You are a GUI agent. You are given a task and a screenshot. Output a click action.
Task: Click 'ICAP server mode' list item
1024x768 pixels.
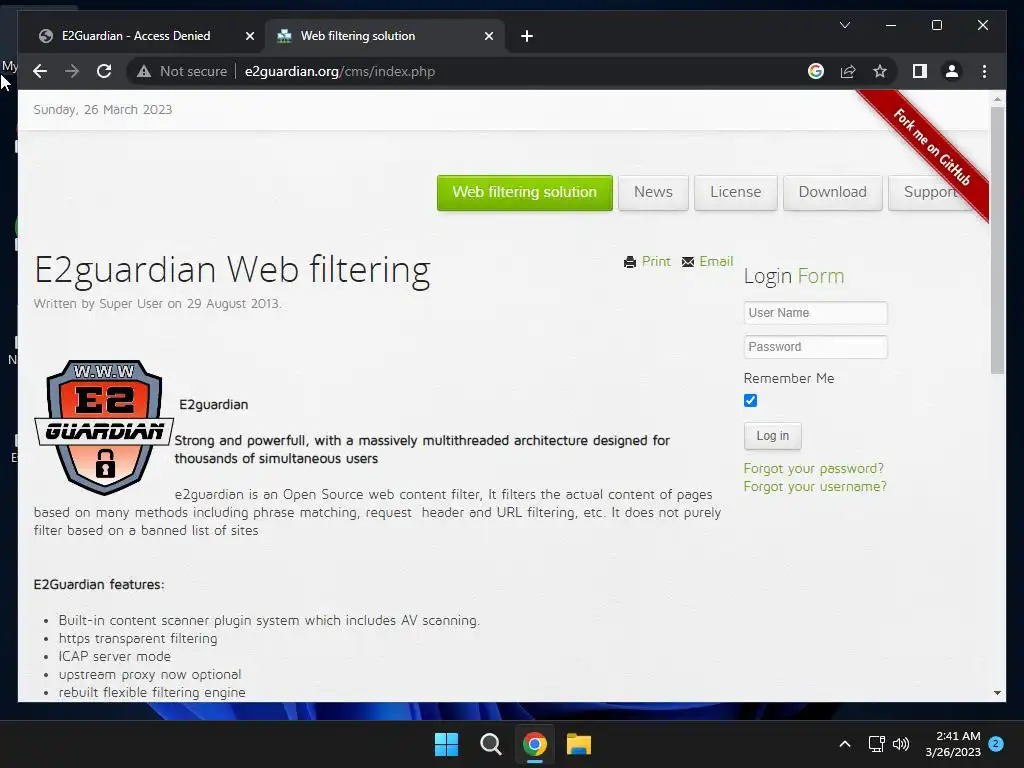[114, 656]
